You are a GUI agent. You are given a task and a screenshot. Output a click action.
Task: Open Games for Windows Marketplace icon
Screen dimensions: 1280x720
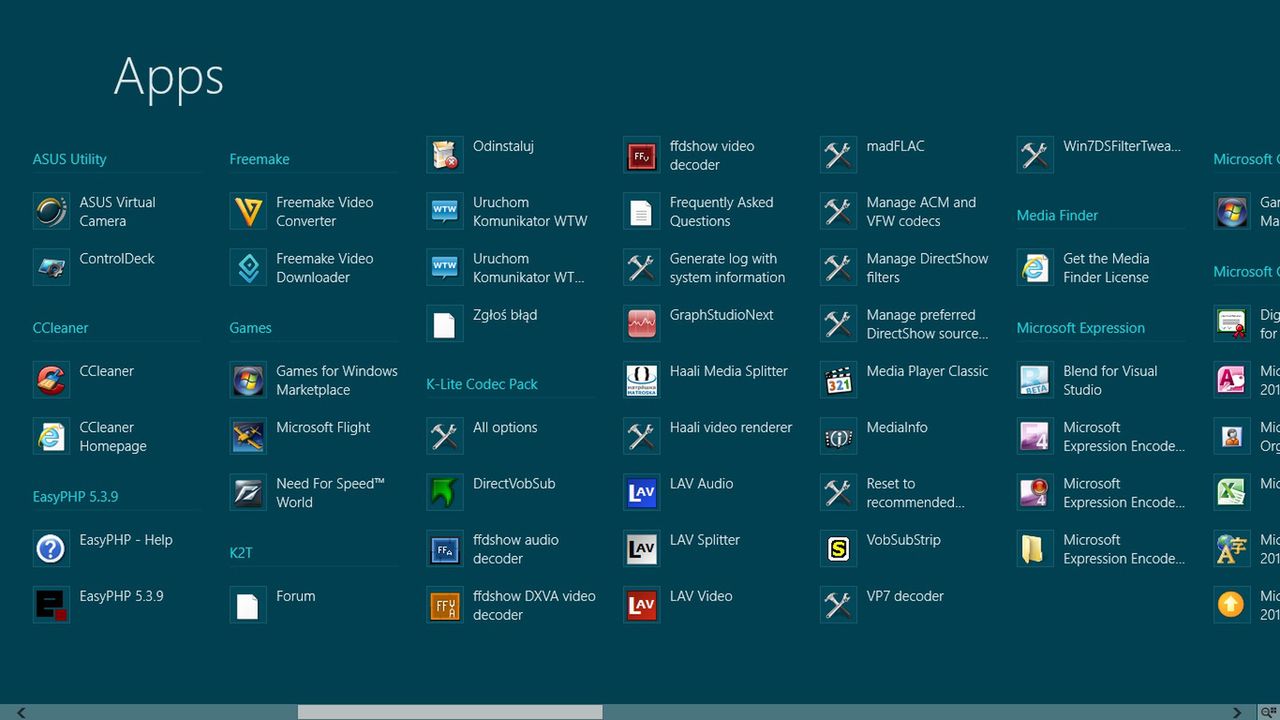(x=248, y=380)
